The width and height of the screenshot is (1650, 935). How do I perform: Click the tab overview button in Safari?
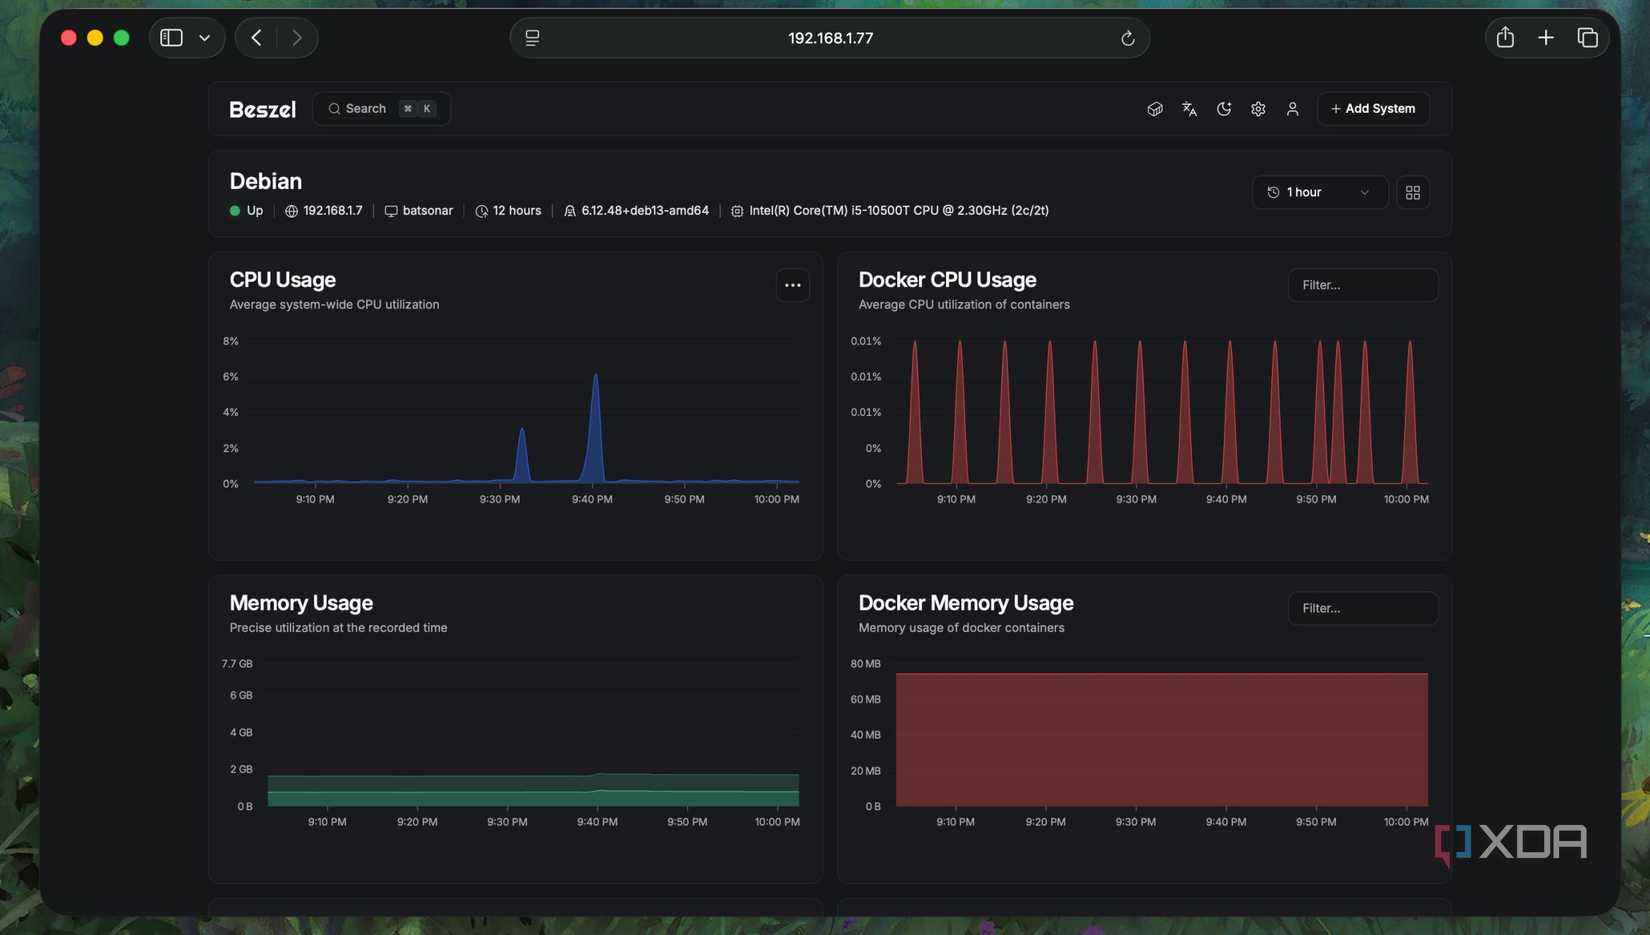(x=1587, y=36)
